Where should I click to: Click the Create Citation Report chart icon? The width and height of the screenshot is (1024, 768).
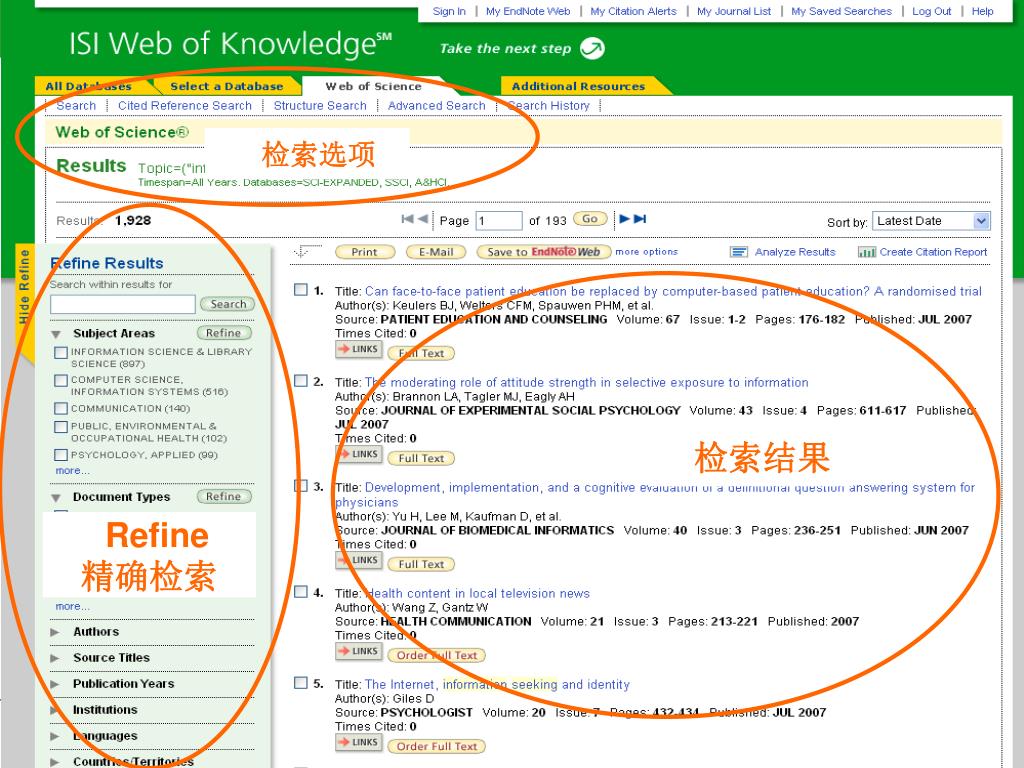tap(867, 252)
